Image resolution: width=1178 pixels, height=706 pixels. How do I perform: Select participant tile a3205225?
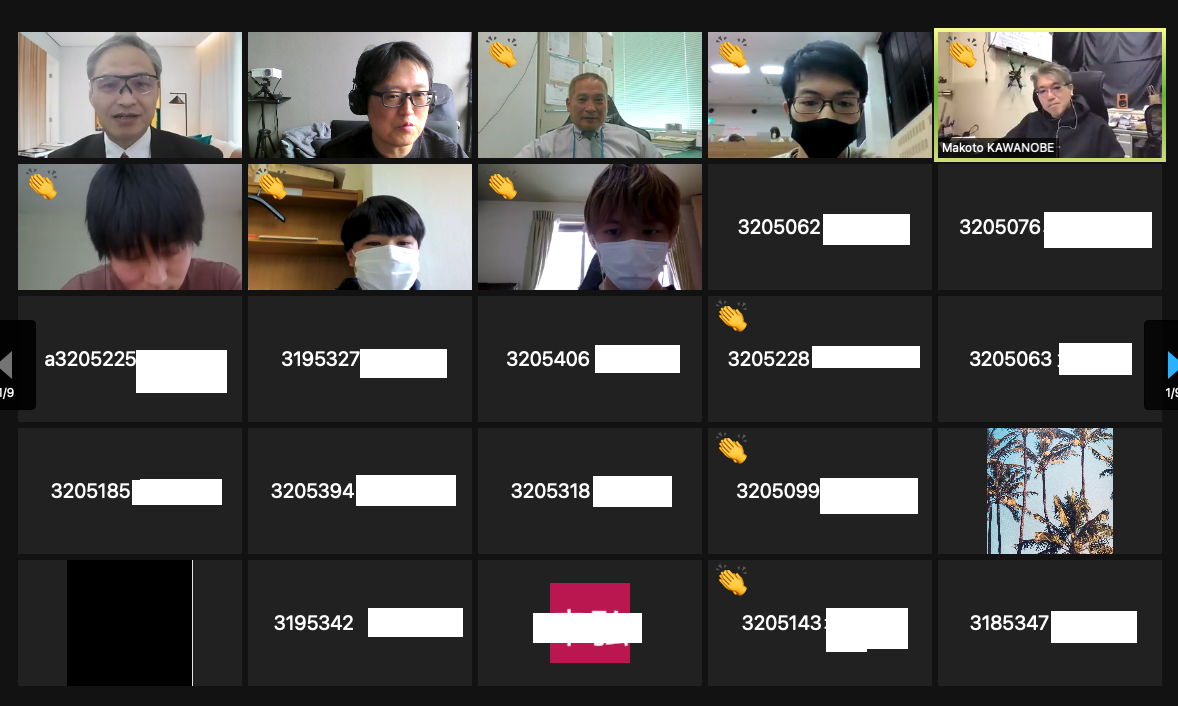130,359
